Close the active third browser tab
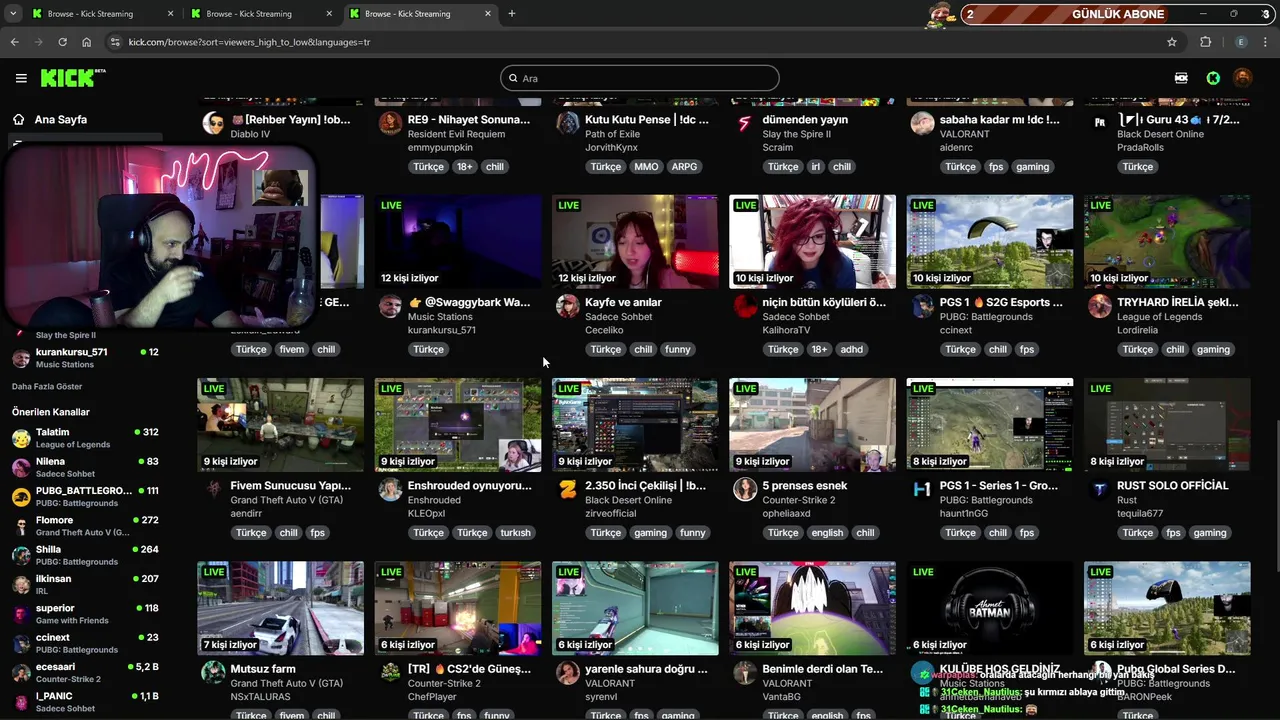This screenshot has width=1280, height=720. [x=488, y=14]
